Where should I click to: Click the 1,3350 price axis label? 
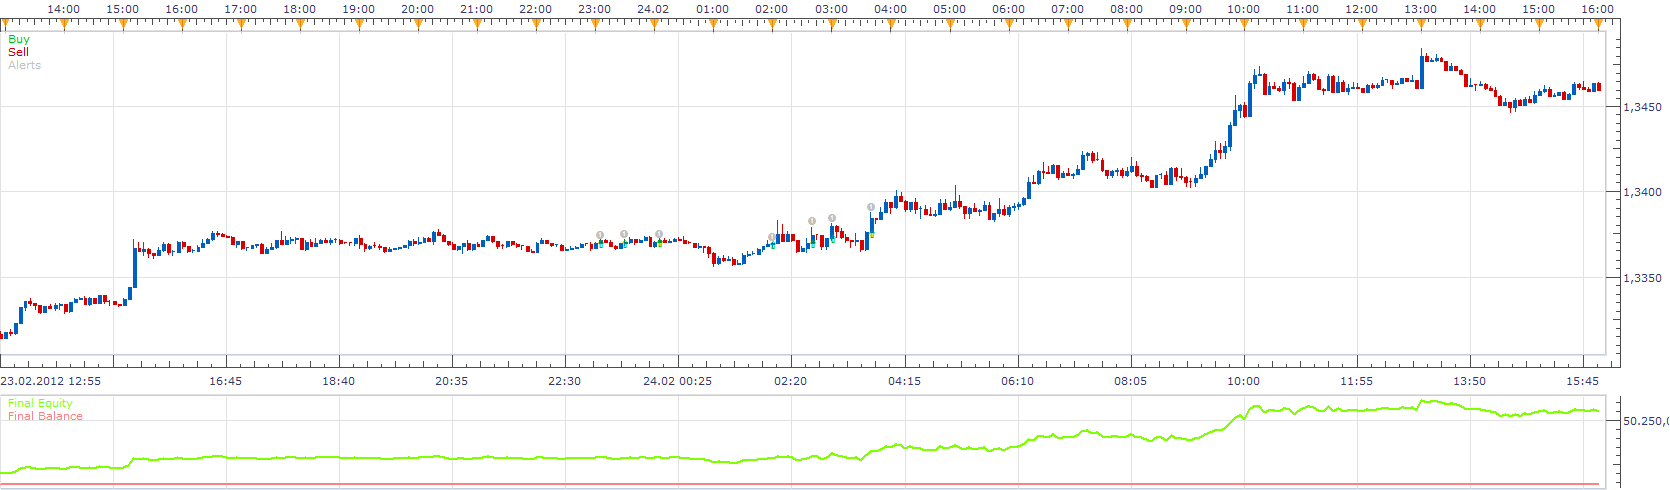click(1642, 278)
